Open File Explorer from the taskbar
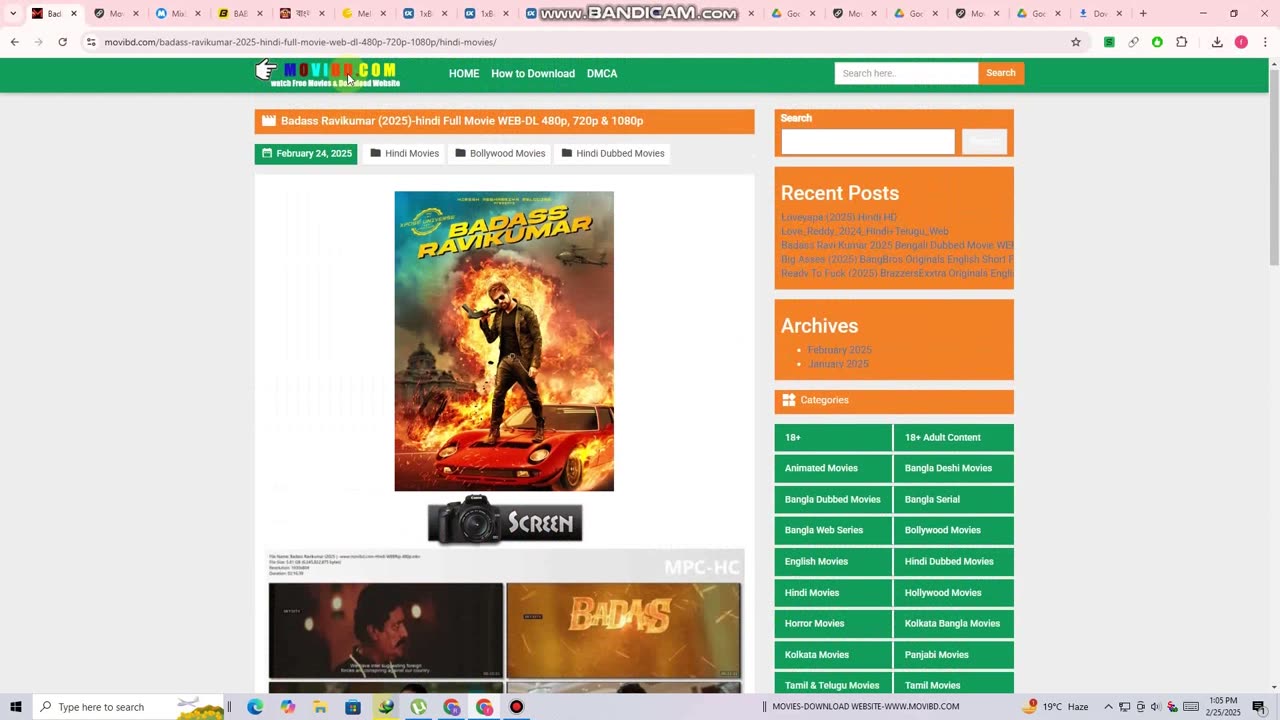1280x720 pixels. 320,707
